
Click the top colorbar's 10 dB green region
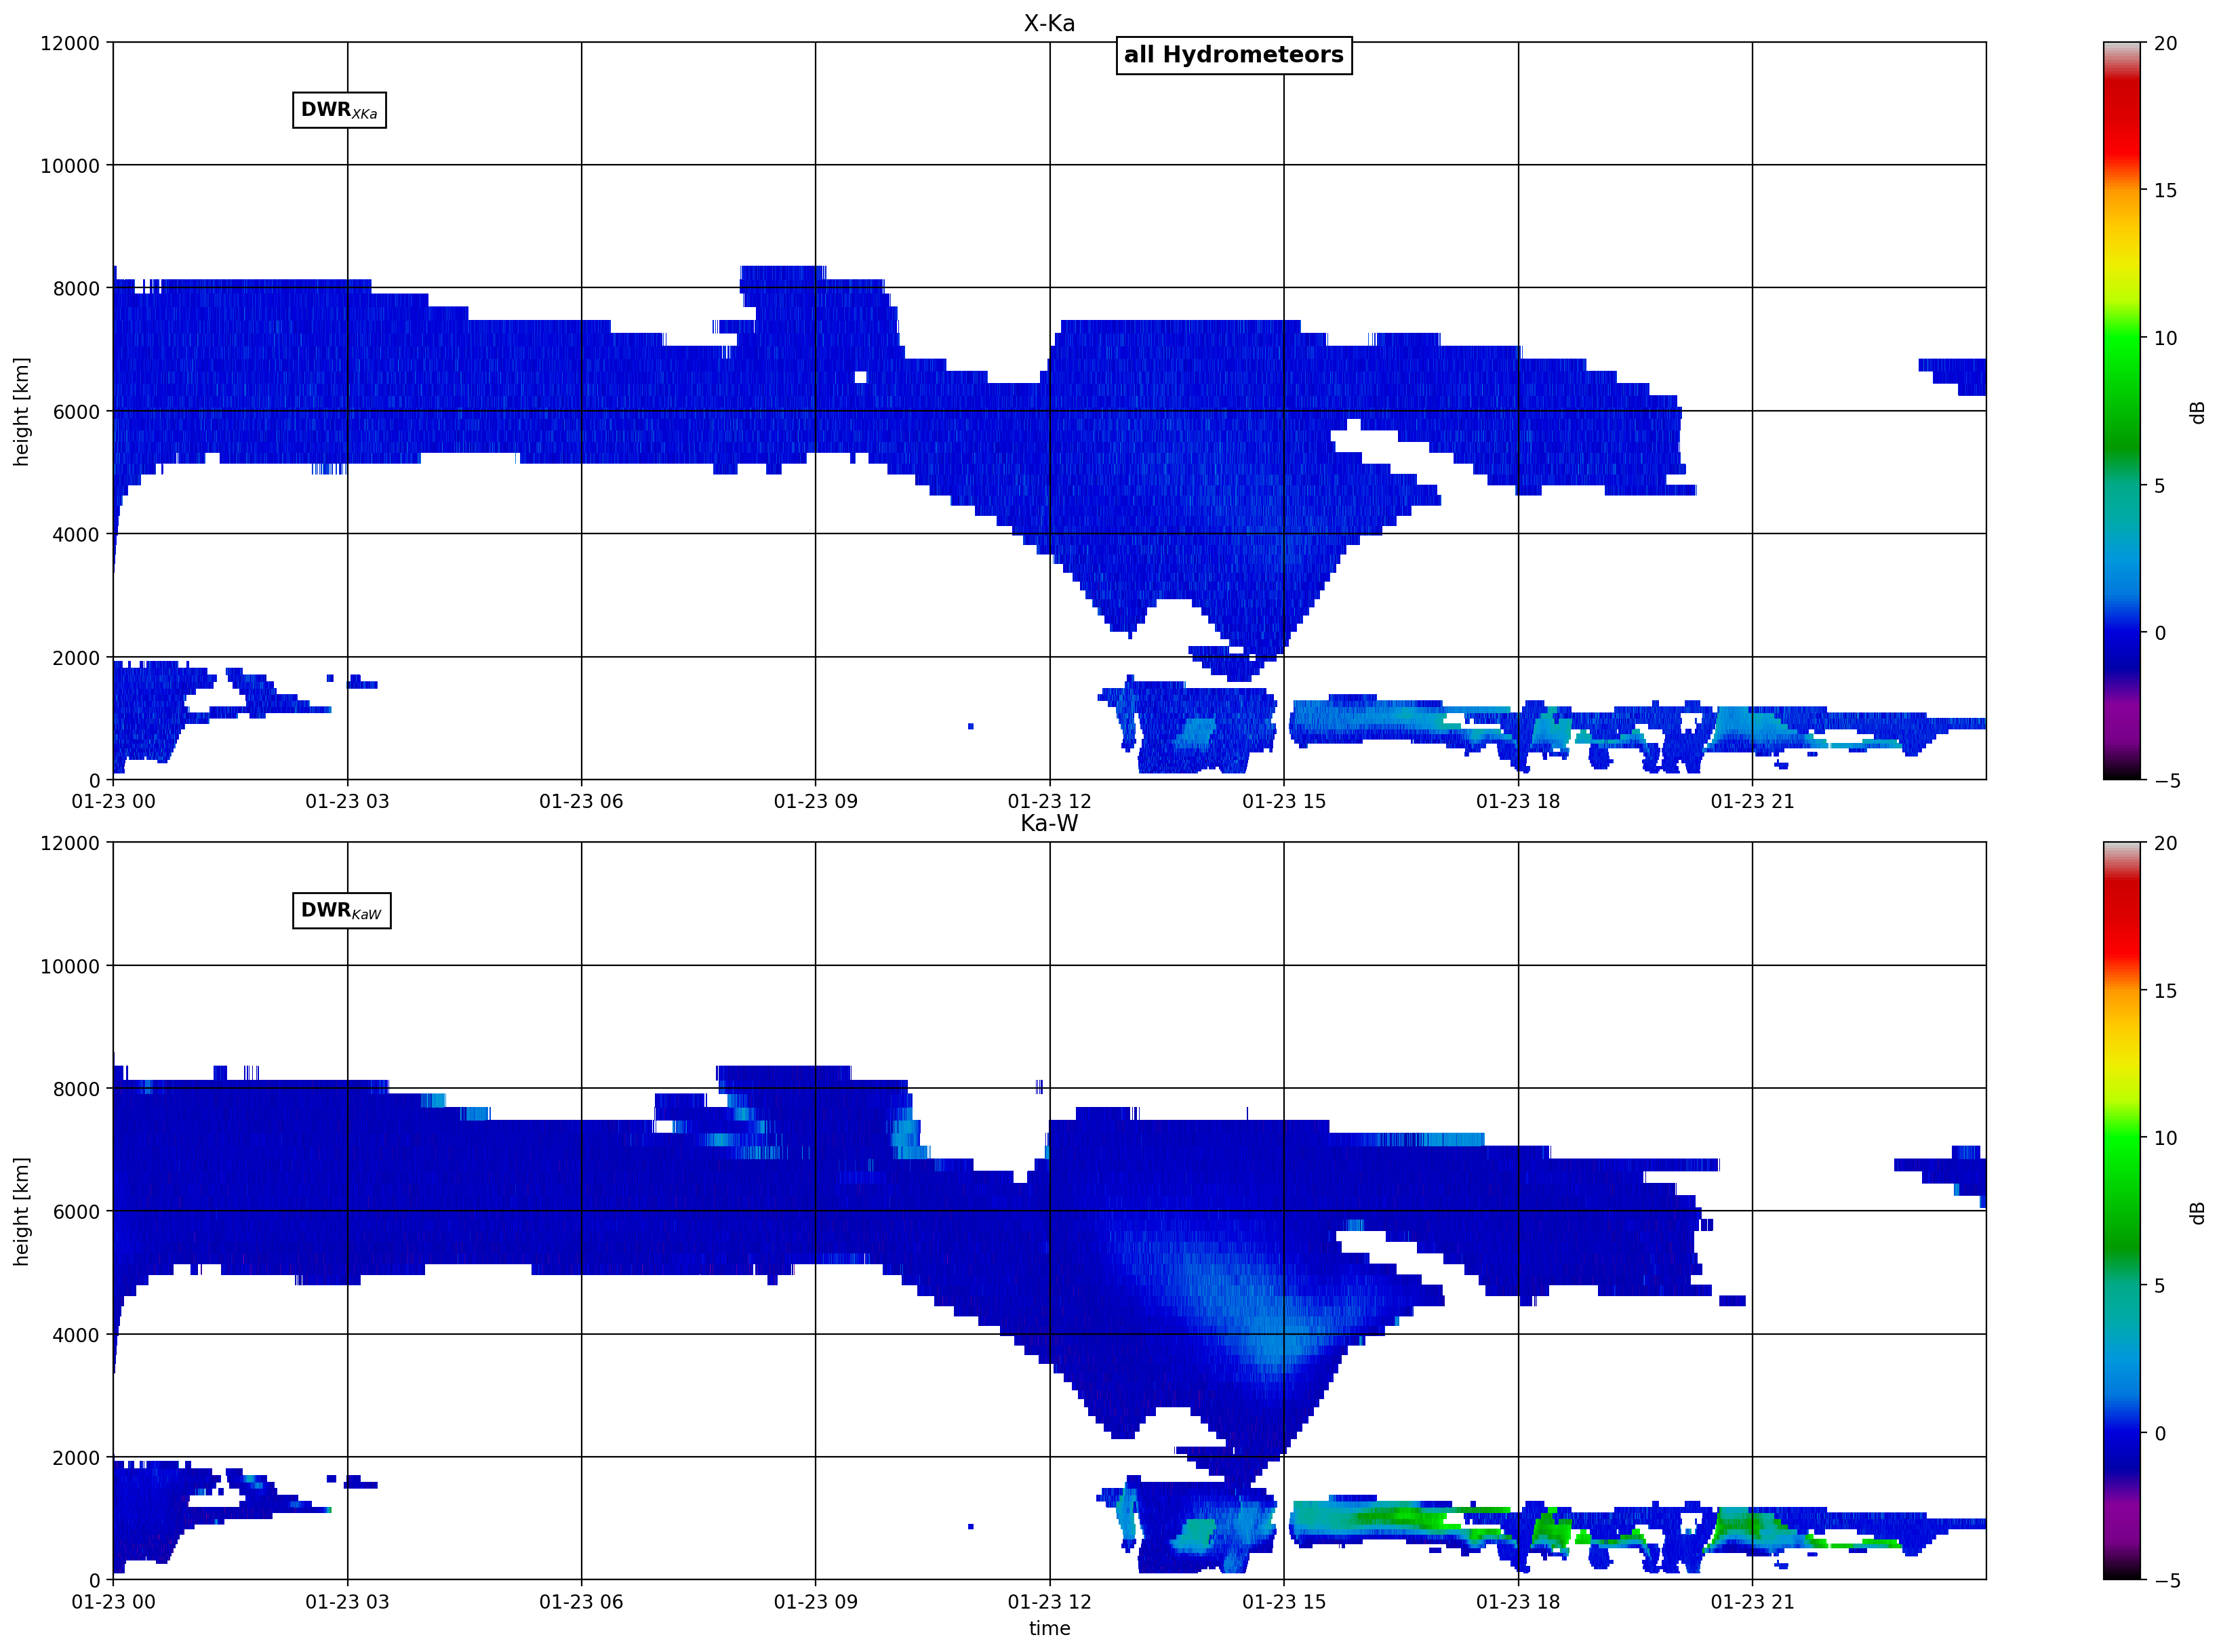pos(2121,338)
